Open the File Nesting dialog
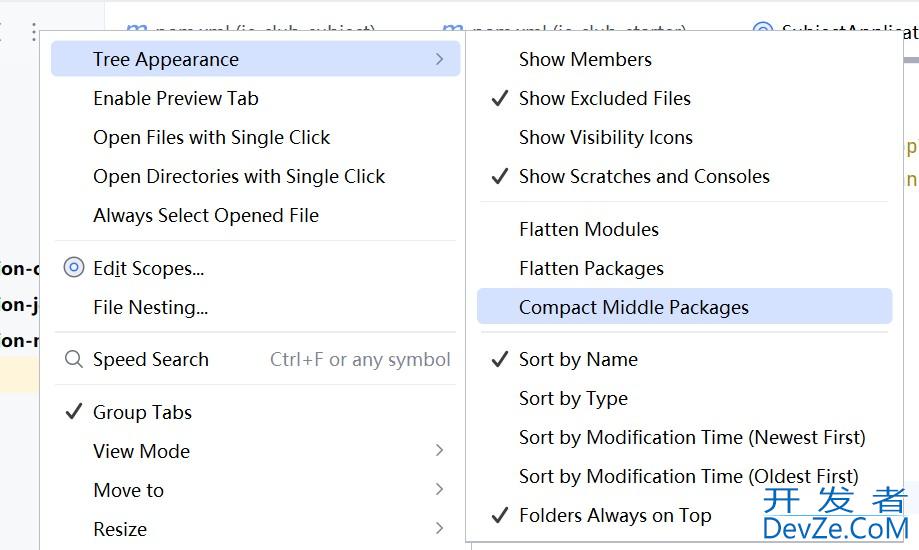This screenshot has height=550, width=919. pyautogui.click(x=150, y=307)
